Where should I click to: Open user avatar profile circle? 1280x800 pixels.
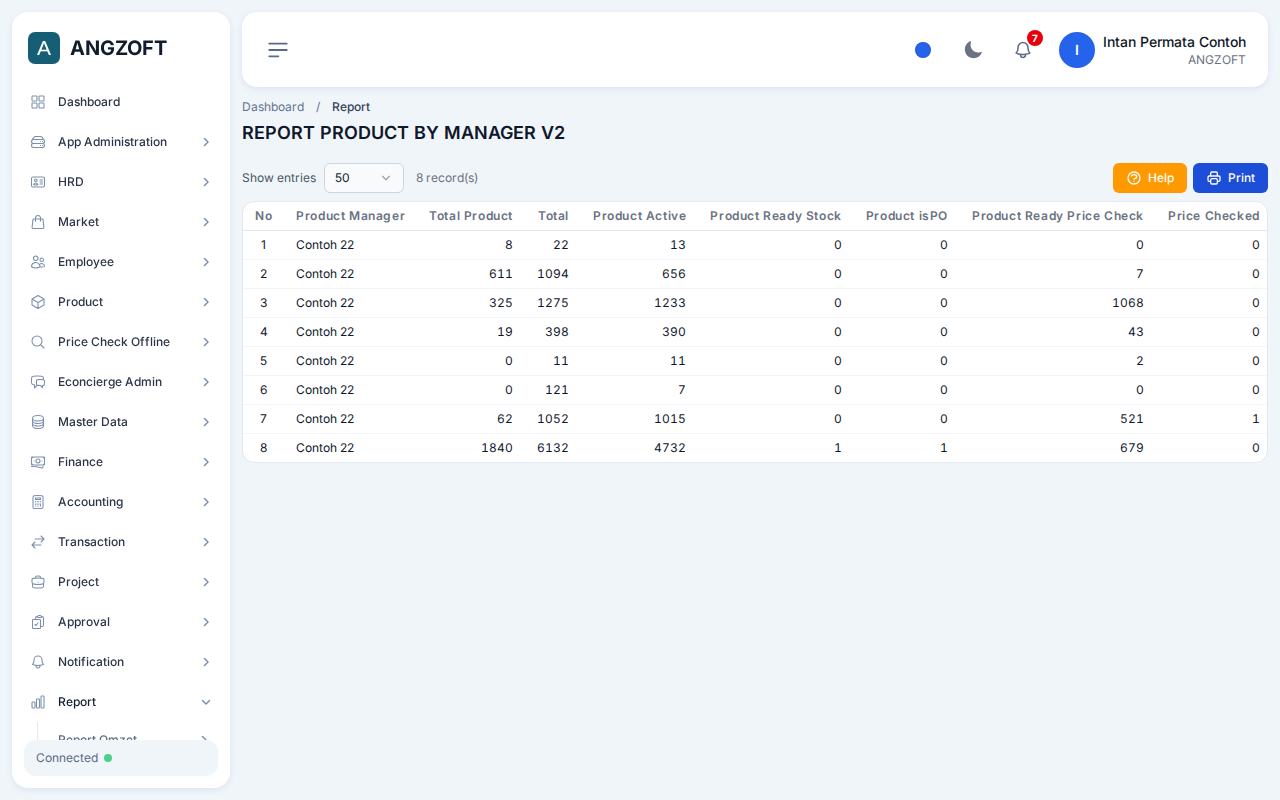[x=1077, y=50]
